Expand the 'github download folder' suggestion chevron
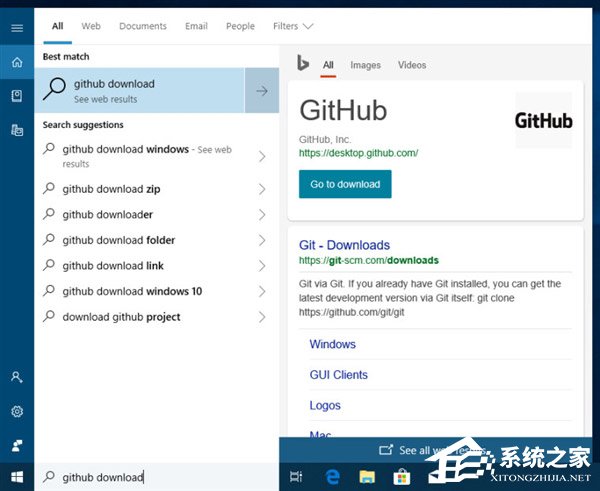 [x=262, y=240]
